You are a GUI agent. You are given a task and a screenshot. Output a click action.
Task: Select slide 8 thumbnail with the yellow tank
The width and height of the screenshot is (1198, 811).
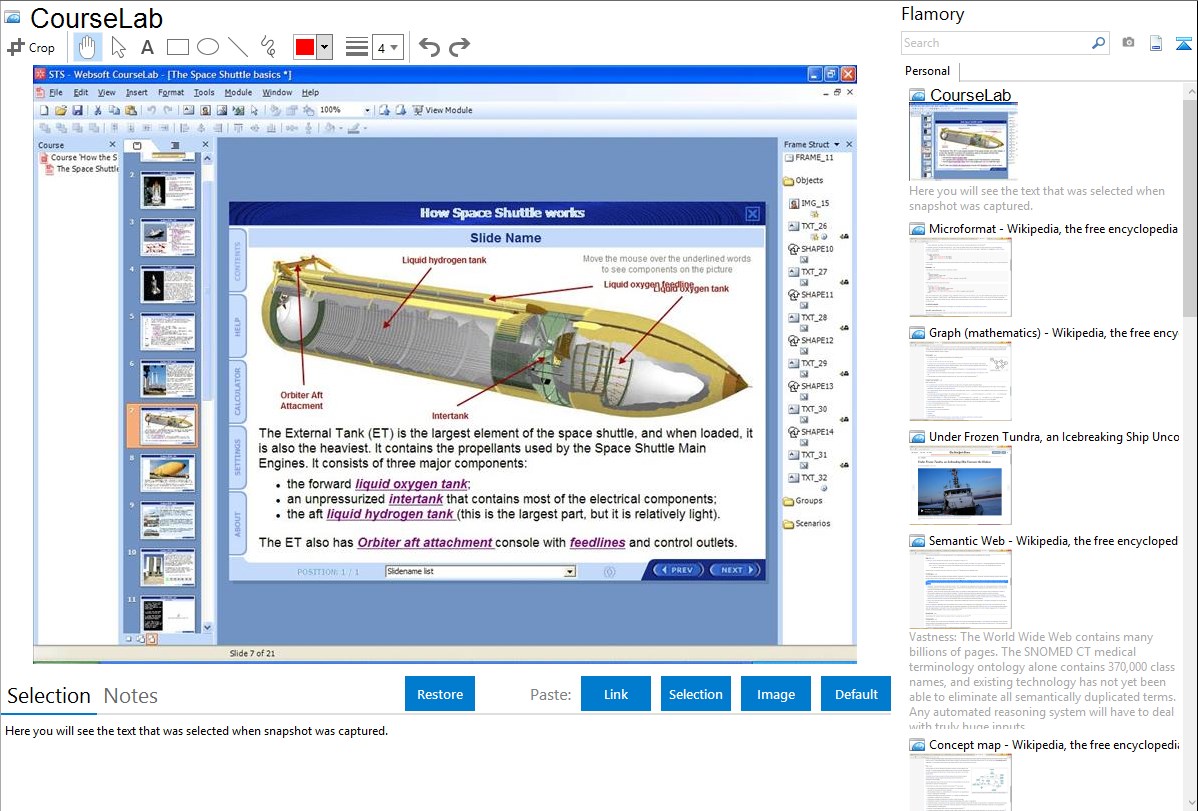click(x=167, y=473)
